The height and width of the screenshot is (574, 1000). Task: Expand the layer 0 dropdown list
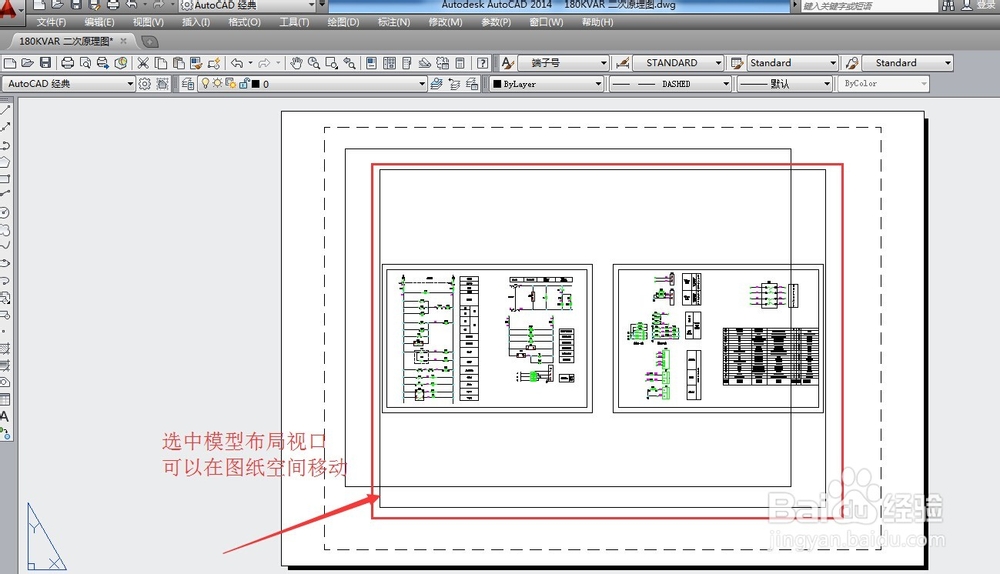tap(312, 84)
